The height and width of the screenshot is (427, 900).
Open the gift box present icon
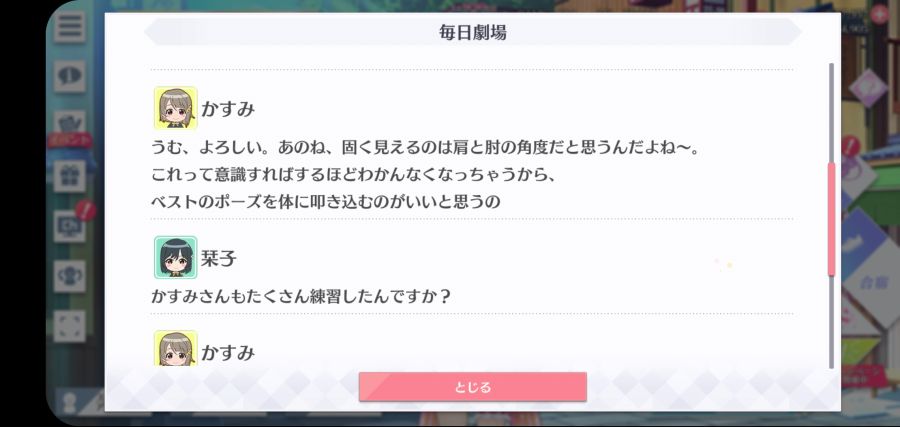(x=70, y=176)
